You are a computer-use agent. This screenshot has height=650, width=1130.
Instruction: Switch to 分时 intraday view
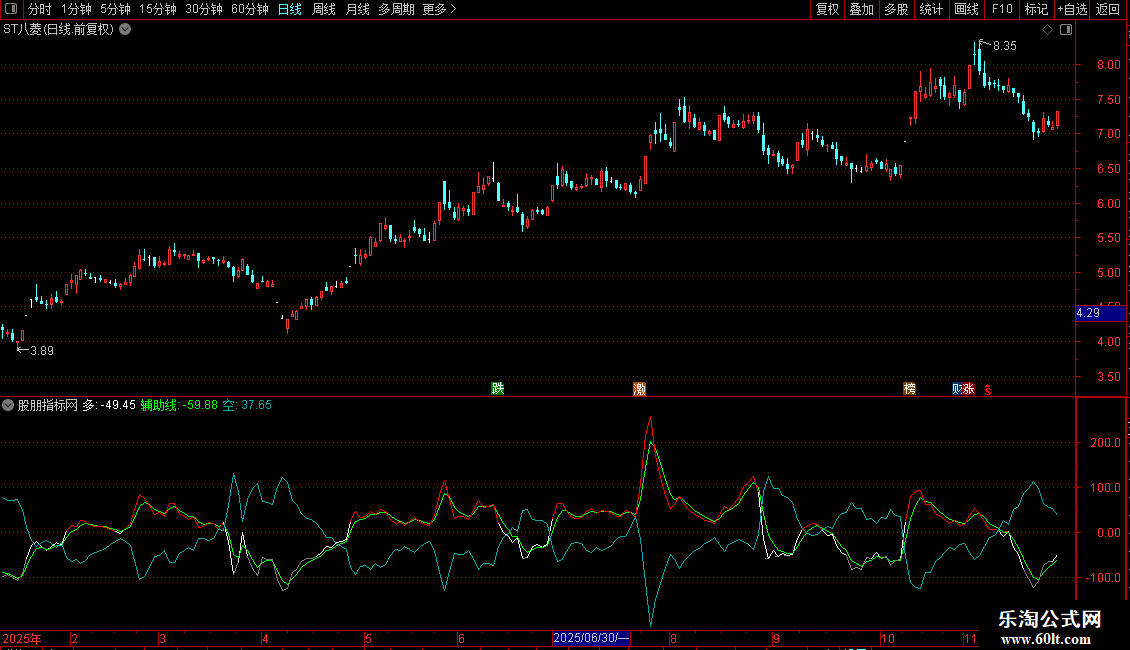click(x=40, y=9)
